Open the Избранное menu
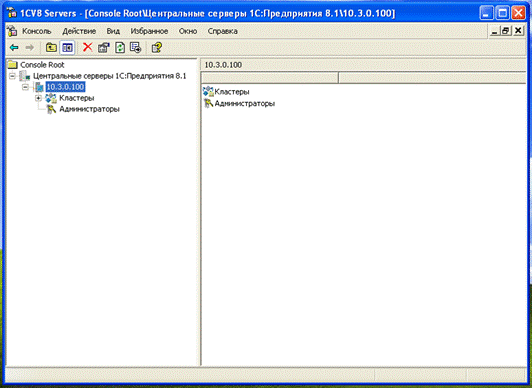The width and height of the screenshot is (532, 388). pyautogui.click(x=149, y=31)
